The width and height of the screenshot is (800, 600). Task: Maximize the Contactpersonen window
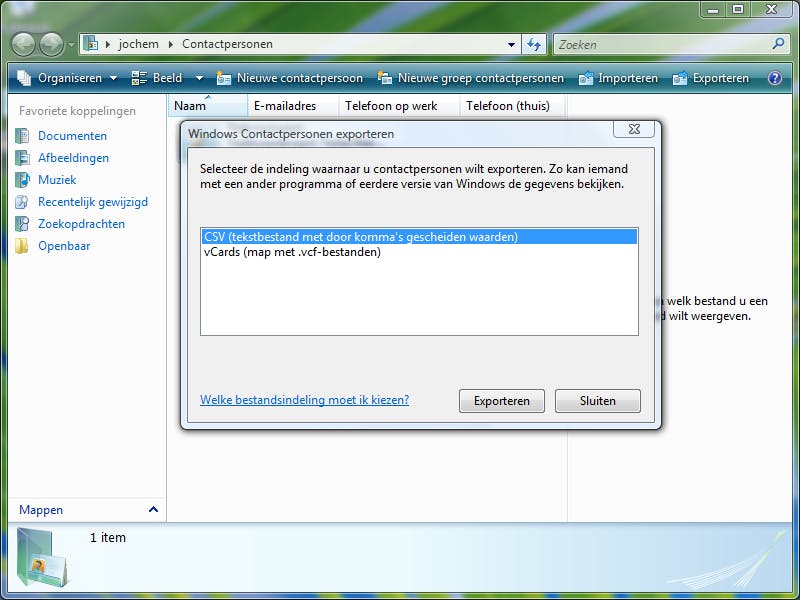(738, 9)
